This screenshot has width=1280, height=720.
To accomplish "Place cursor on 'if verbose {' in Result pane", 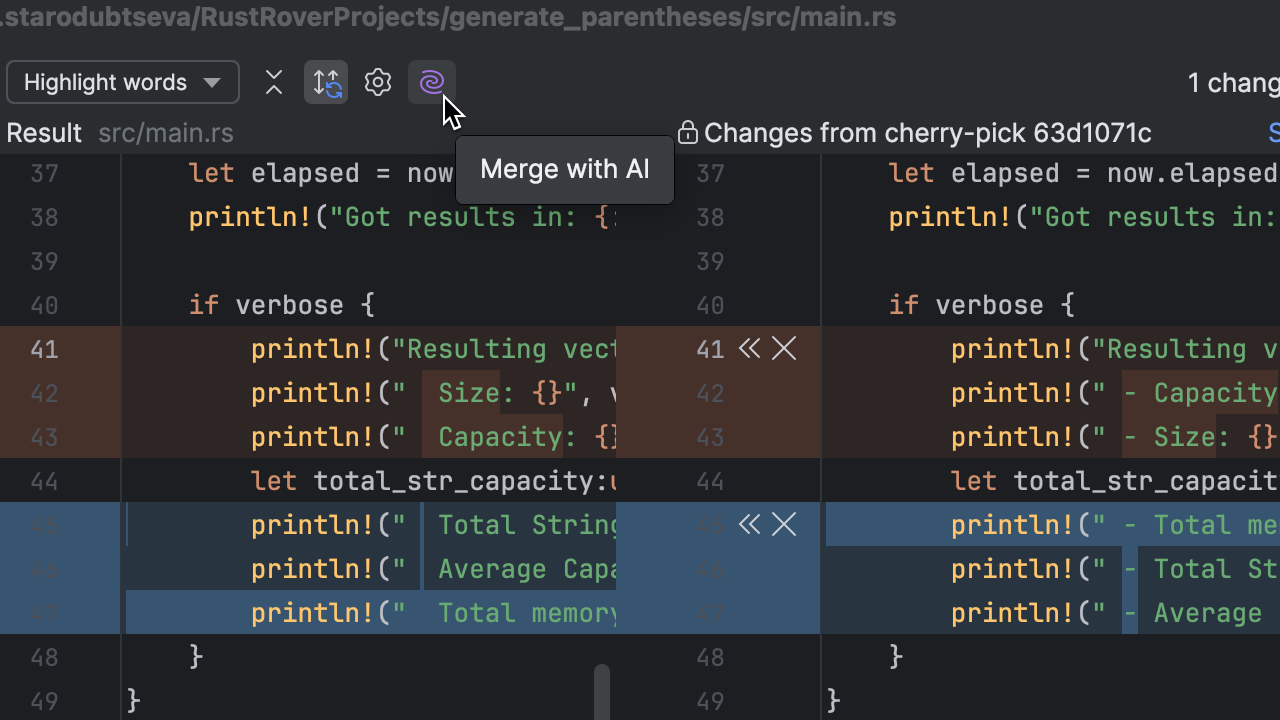I will (281, 305).
